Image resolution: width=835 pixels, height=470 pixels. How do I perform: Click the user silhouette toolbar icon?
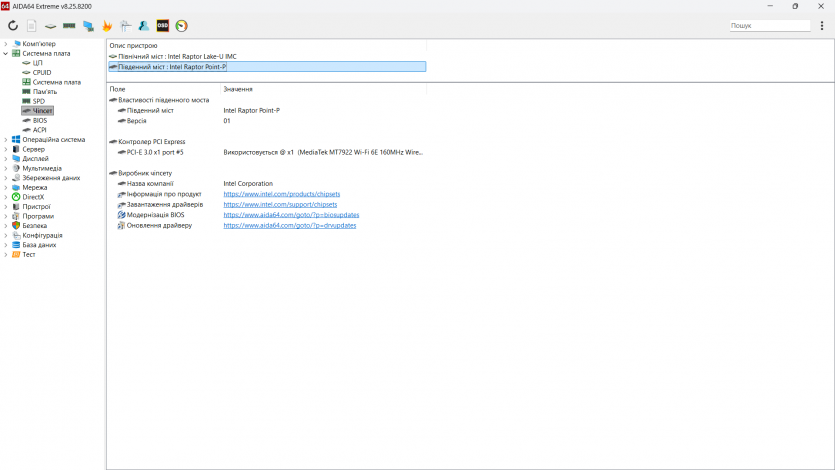pyautogui.click(x=144, y=26)
